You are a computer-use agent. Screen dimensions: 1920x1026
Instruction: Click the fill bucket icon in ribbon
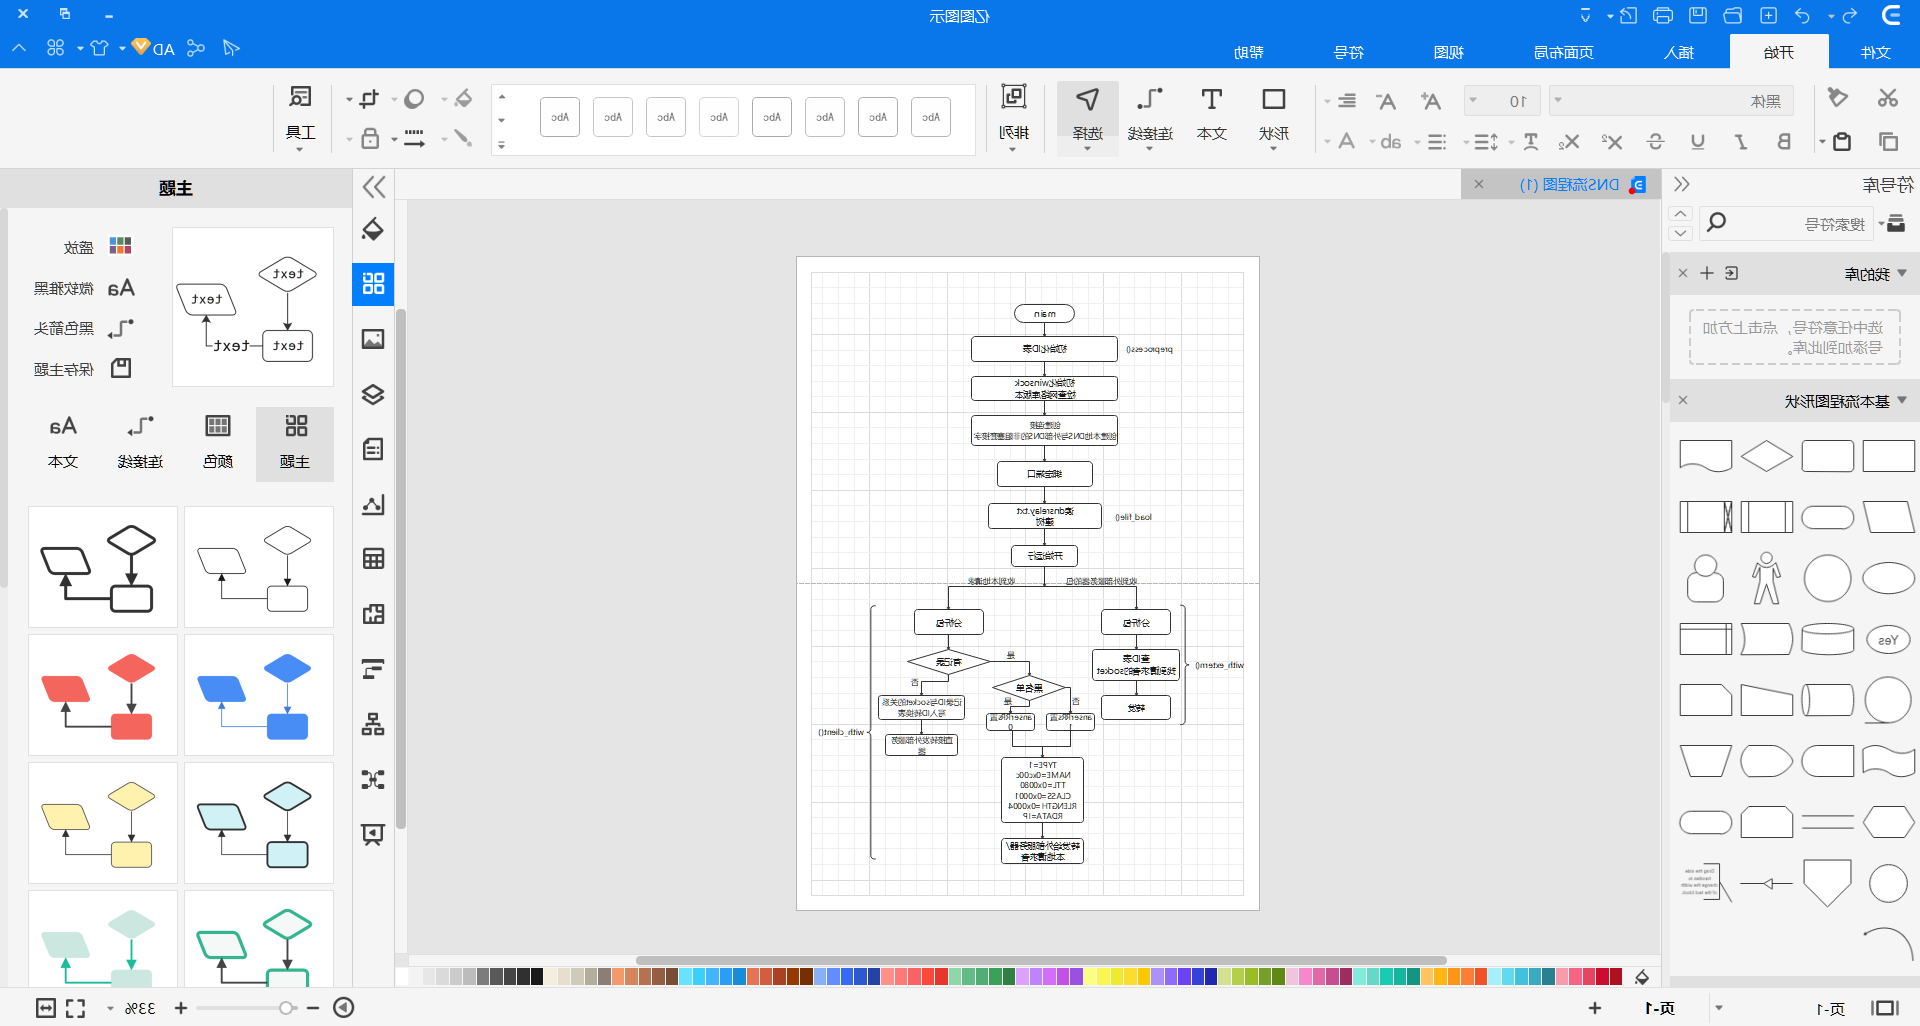(462, 98)
